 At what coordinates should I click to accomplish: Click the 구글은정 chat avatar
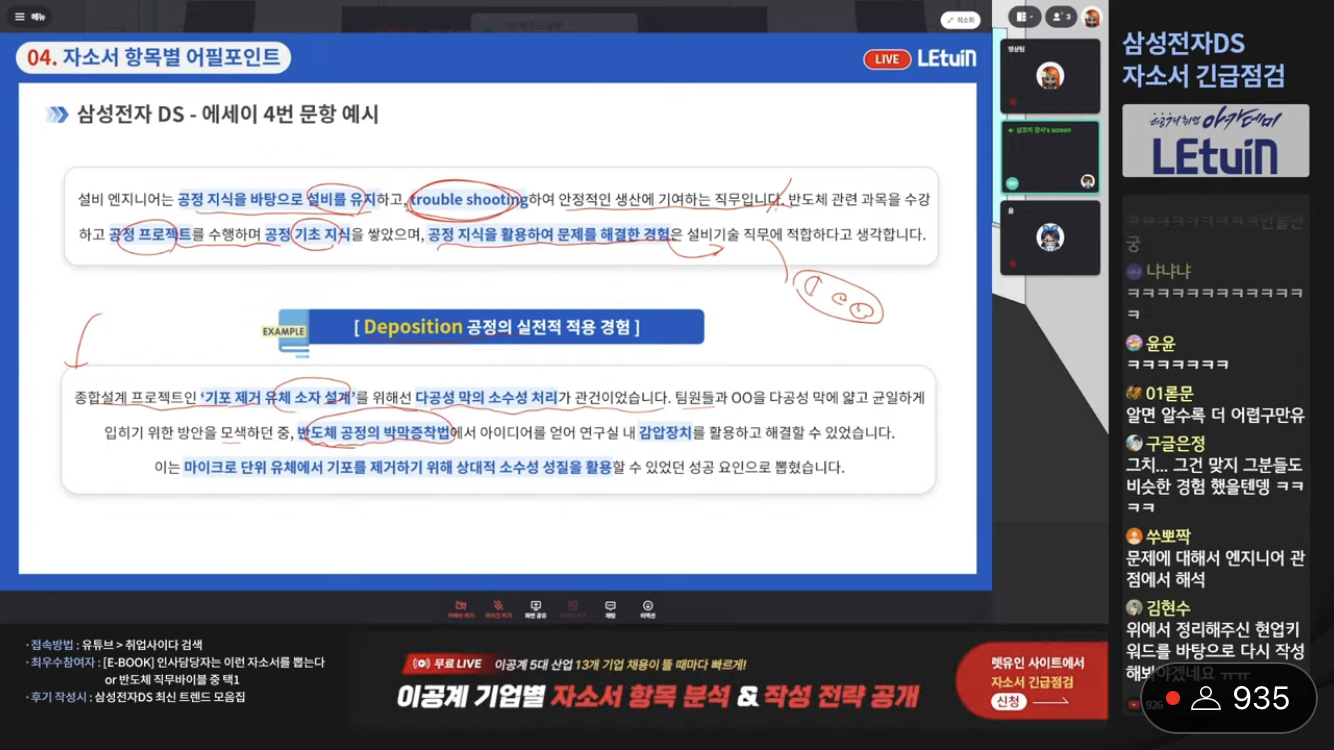1134,442
